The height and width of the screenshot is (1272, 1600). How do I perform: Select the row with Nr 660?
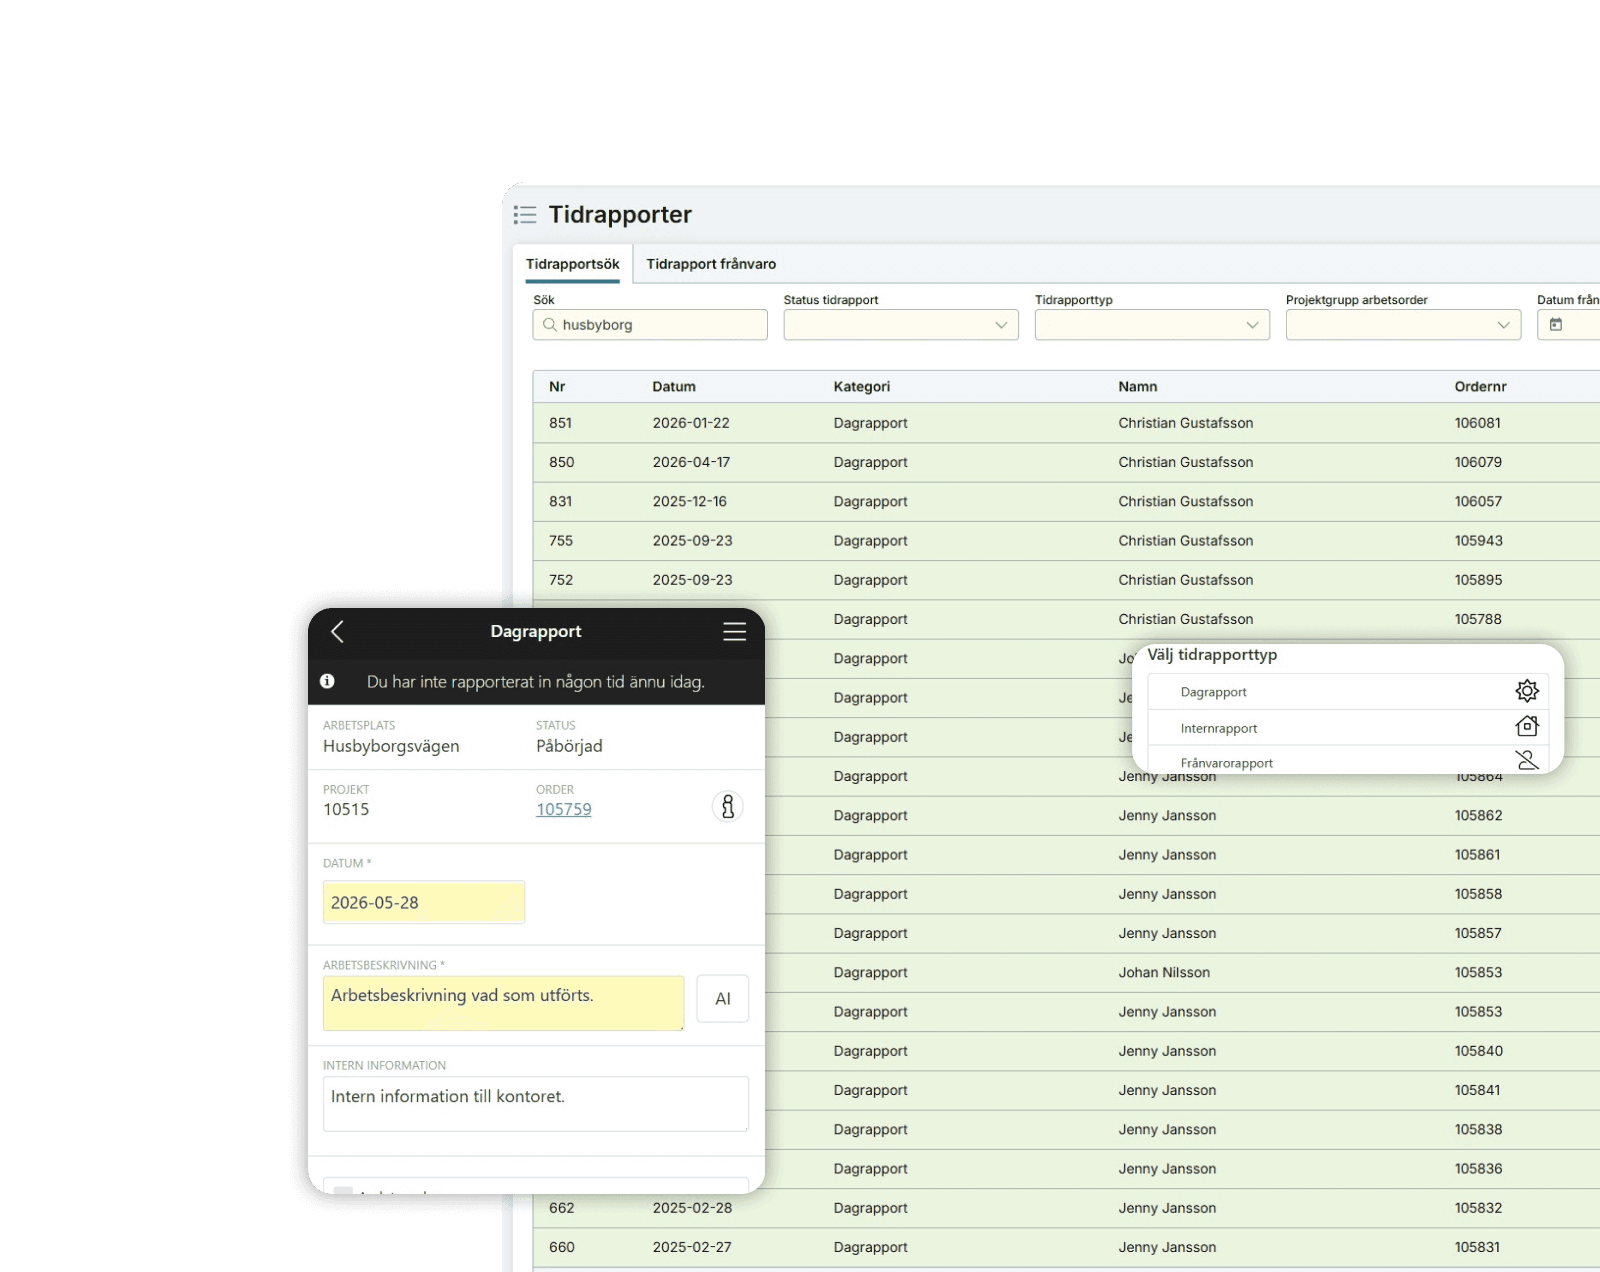[1066, 1247]
